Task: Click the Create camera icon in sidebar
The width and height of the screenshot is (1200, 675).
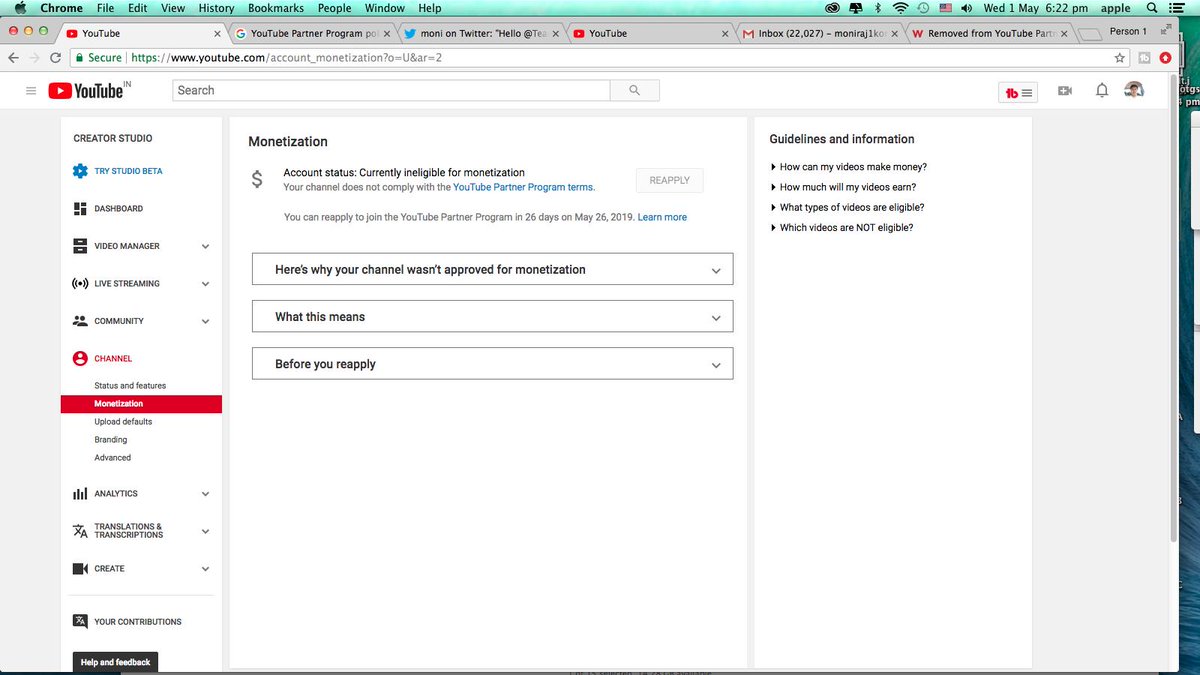Action: (x=80, y=569)
